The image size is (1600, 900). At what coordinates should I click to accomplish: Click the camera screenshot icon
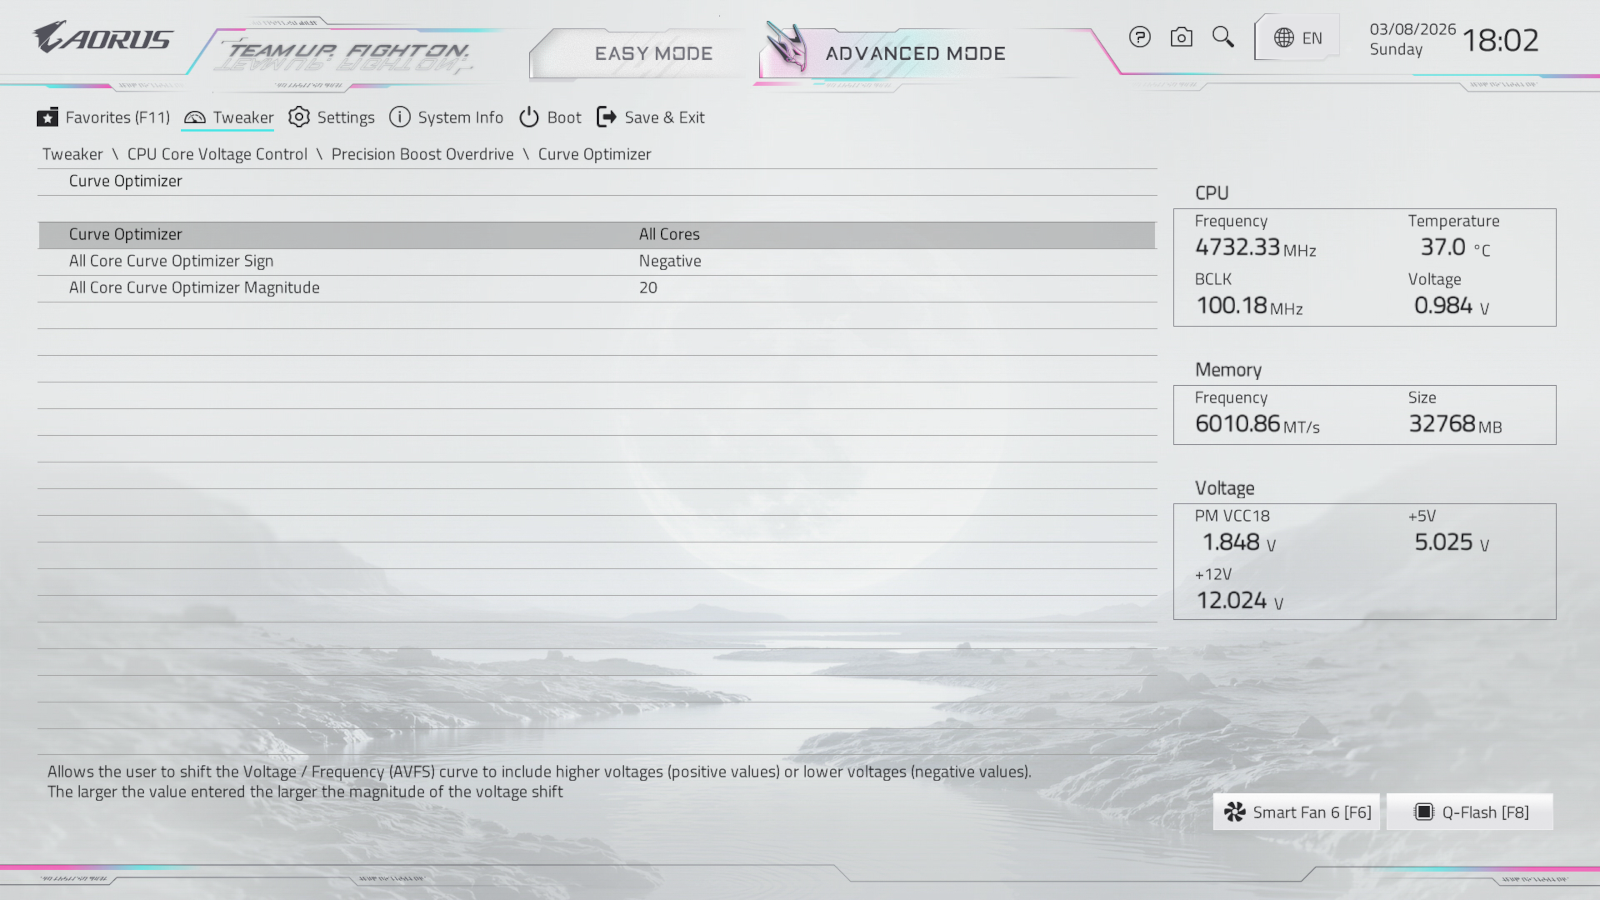pyautogui.click(x=1181, y=37)
